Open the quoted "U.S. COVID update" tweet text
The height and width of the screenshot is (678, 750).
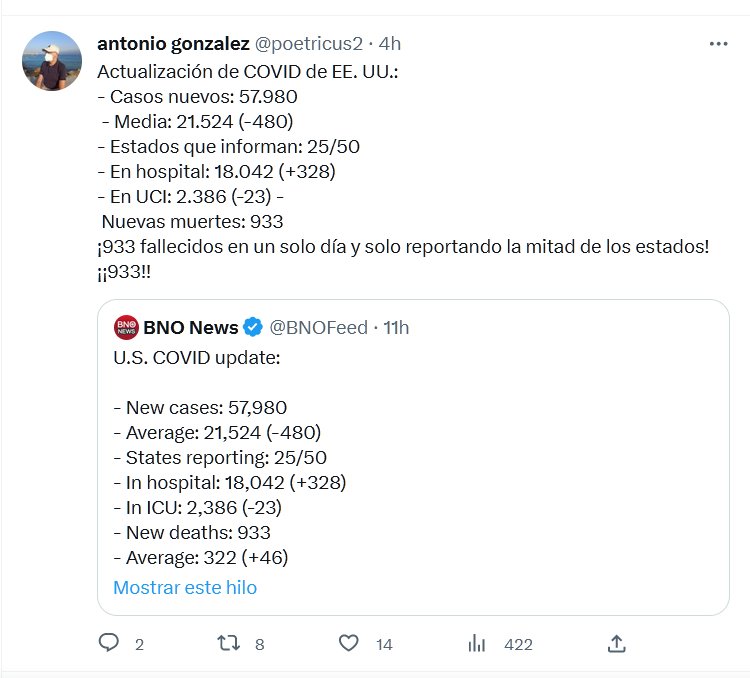pos(195,357)
